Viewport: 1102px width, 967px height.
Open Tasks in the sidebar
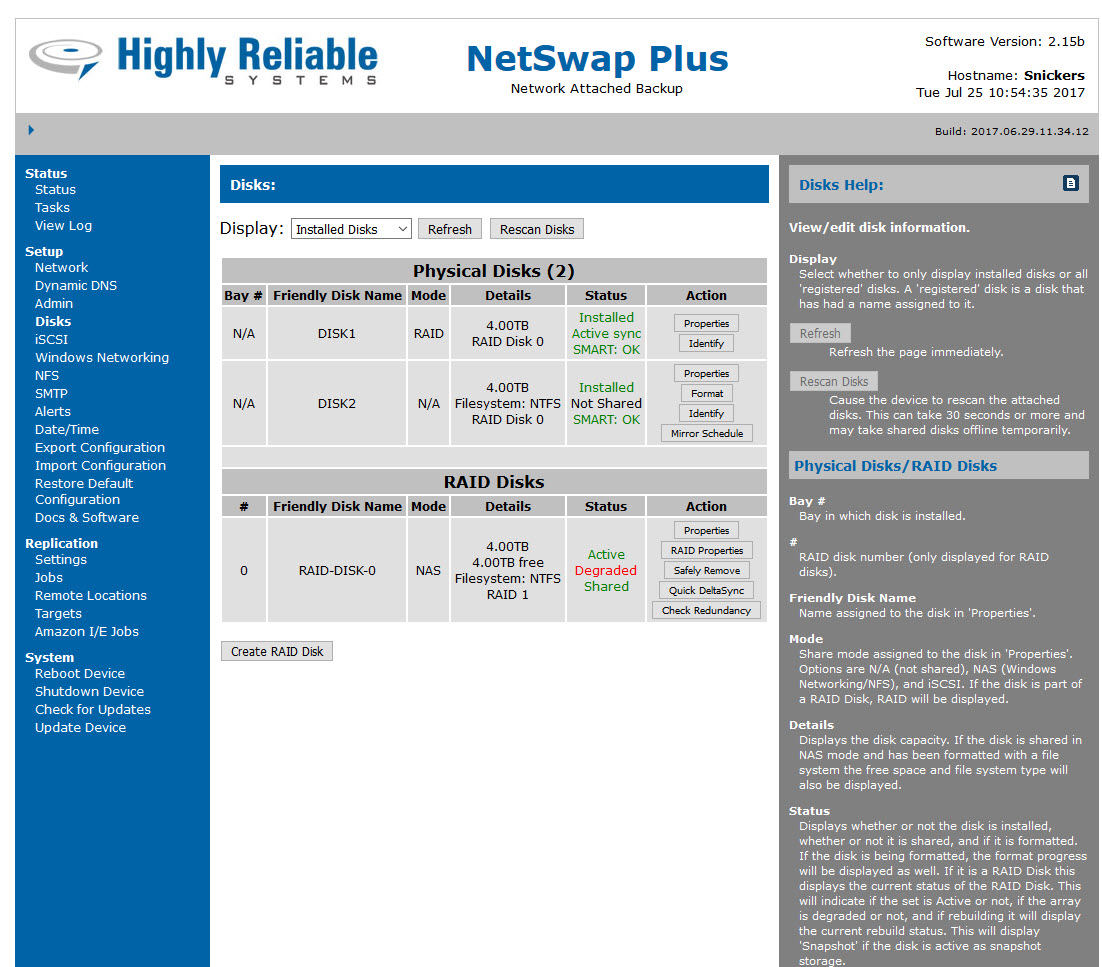click(x=53, y=207)
